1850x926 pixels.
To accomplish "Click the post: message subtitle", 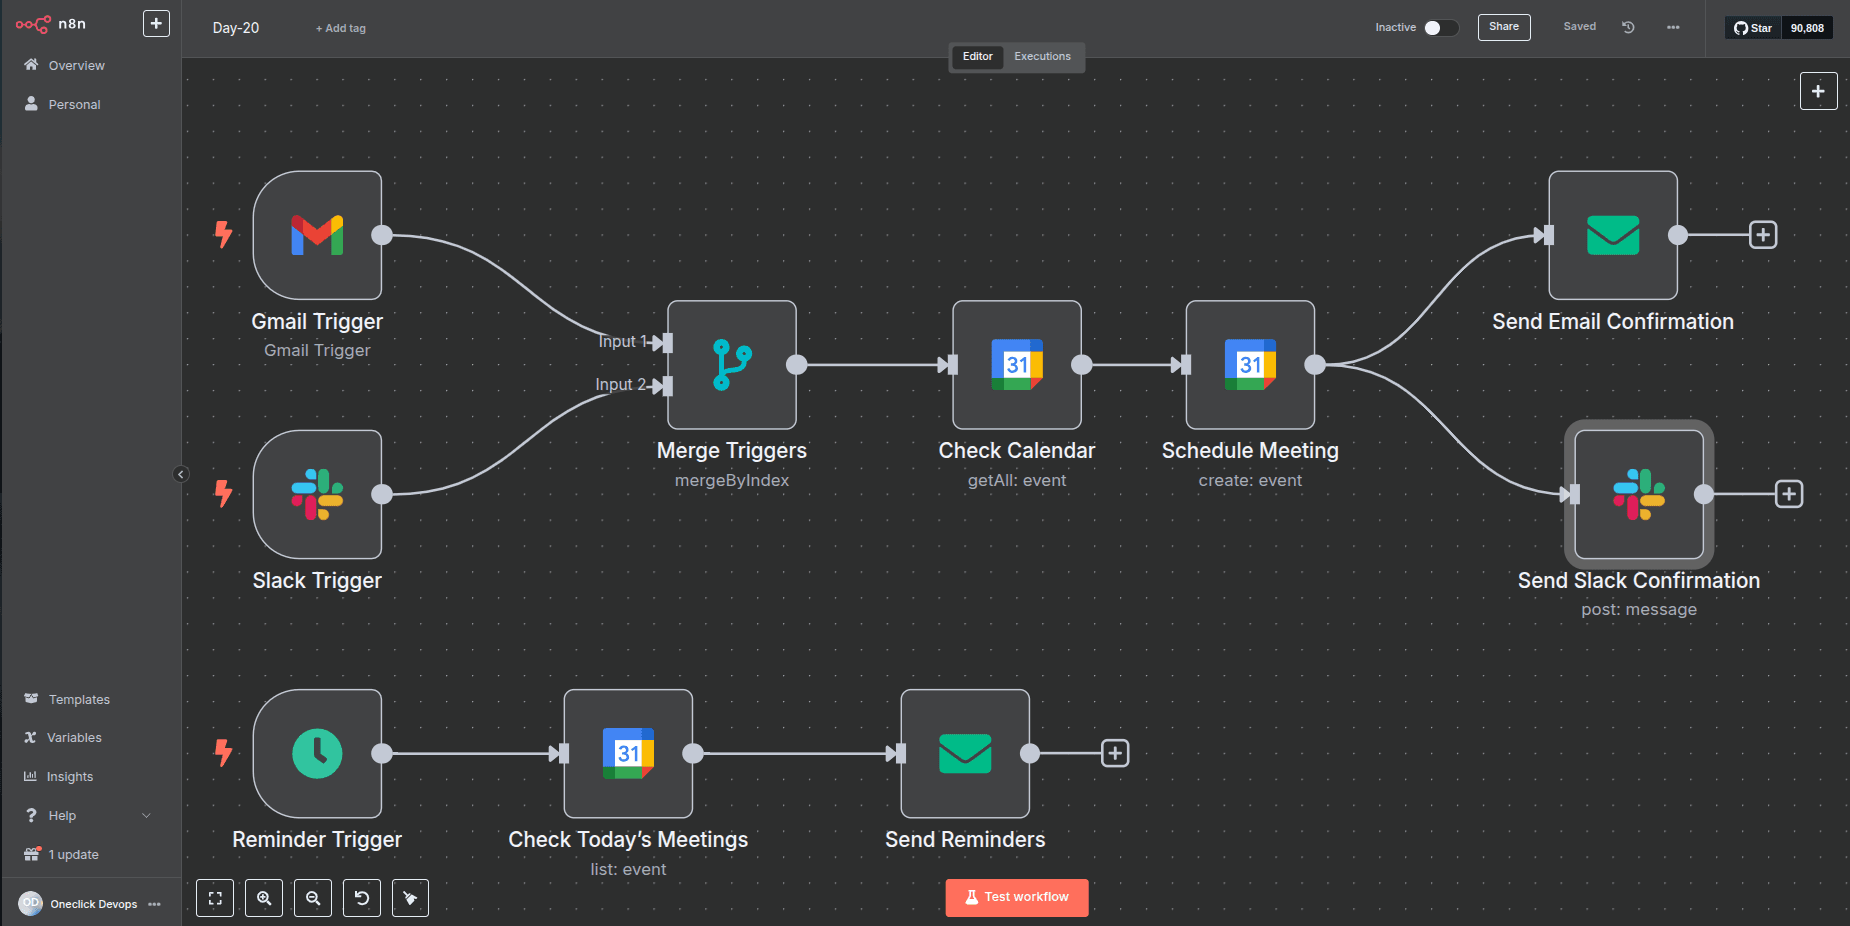I will tap(1639, 610).
